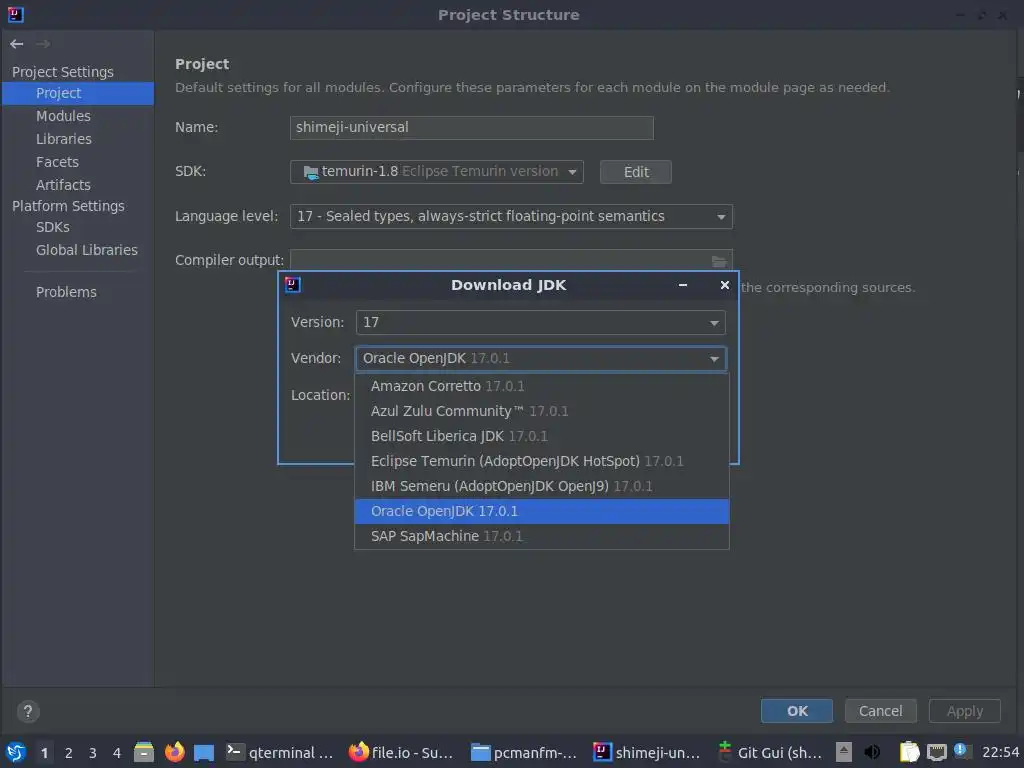Launch Firefox from the taskbar launcher
This screenshot has width=1024, height=768.
point(174,752)
